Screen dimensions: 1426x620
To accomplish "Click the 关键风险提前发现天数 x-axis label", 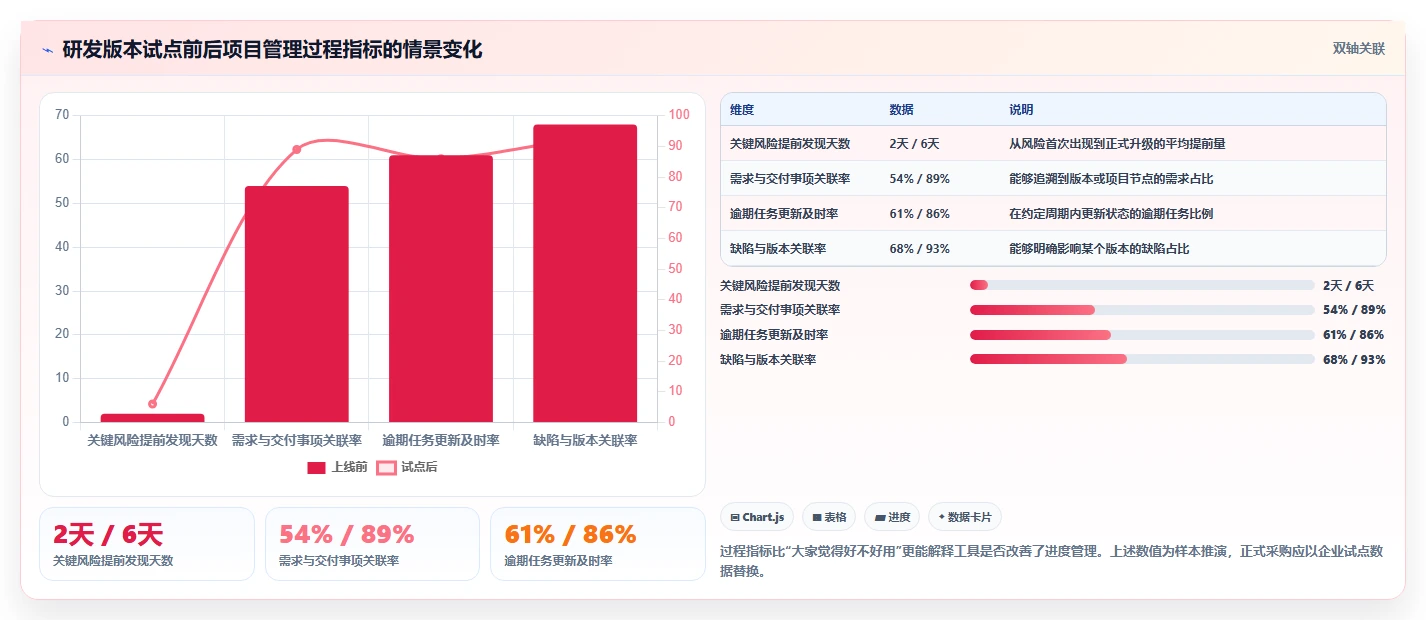I will [153, 440].
